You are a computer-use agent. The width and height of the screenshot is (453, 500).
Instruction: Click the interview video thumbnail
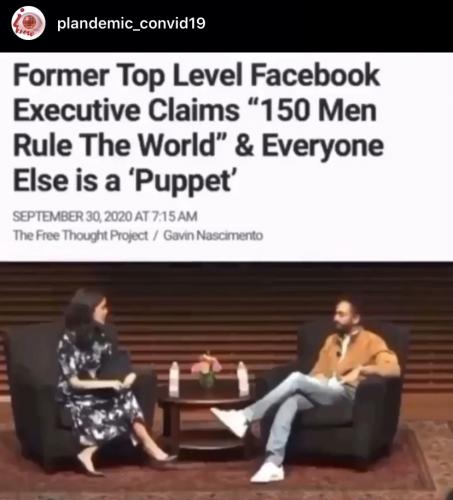pyautogui.click(x=226, y=381)
